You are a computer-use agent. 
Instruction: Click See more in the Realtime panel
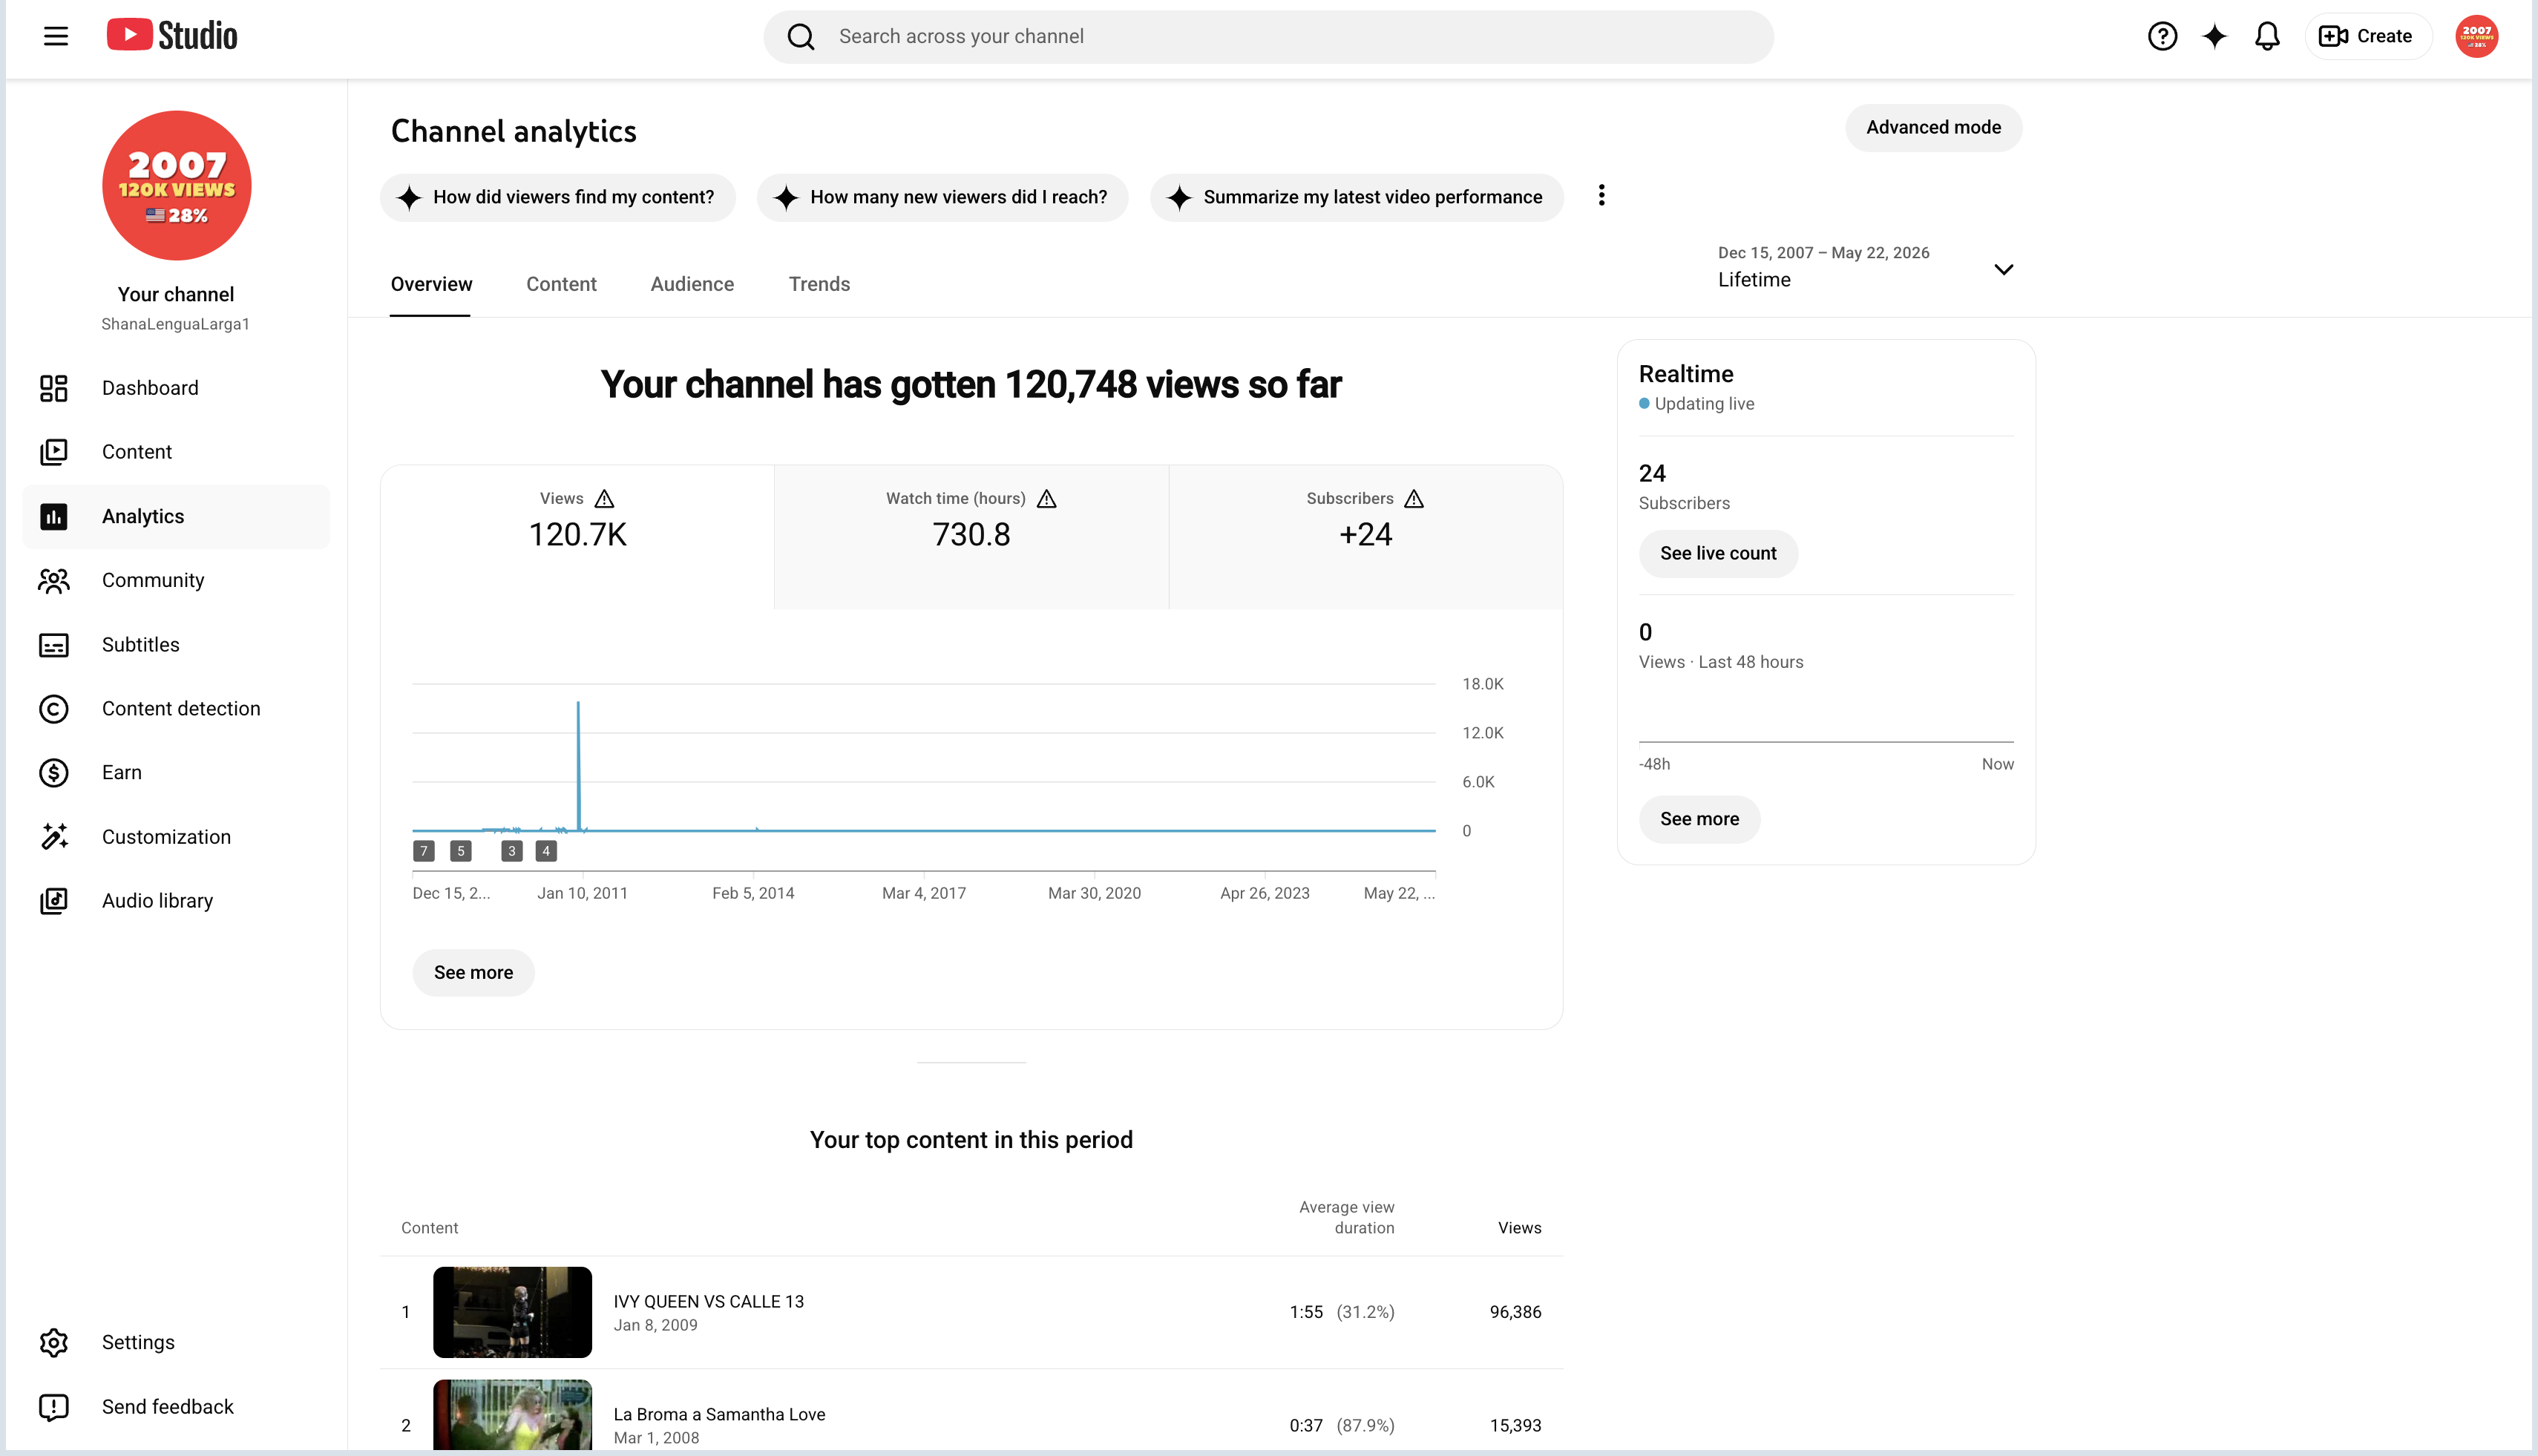pyautogui.click(x=1699, y=820)
